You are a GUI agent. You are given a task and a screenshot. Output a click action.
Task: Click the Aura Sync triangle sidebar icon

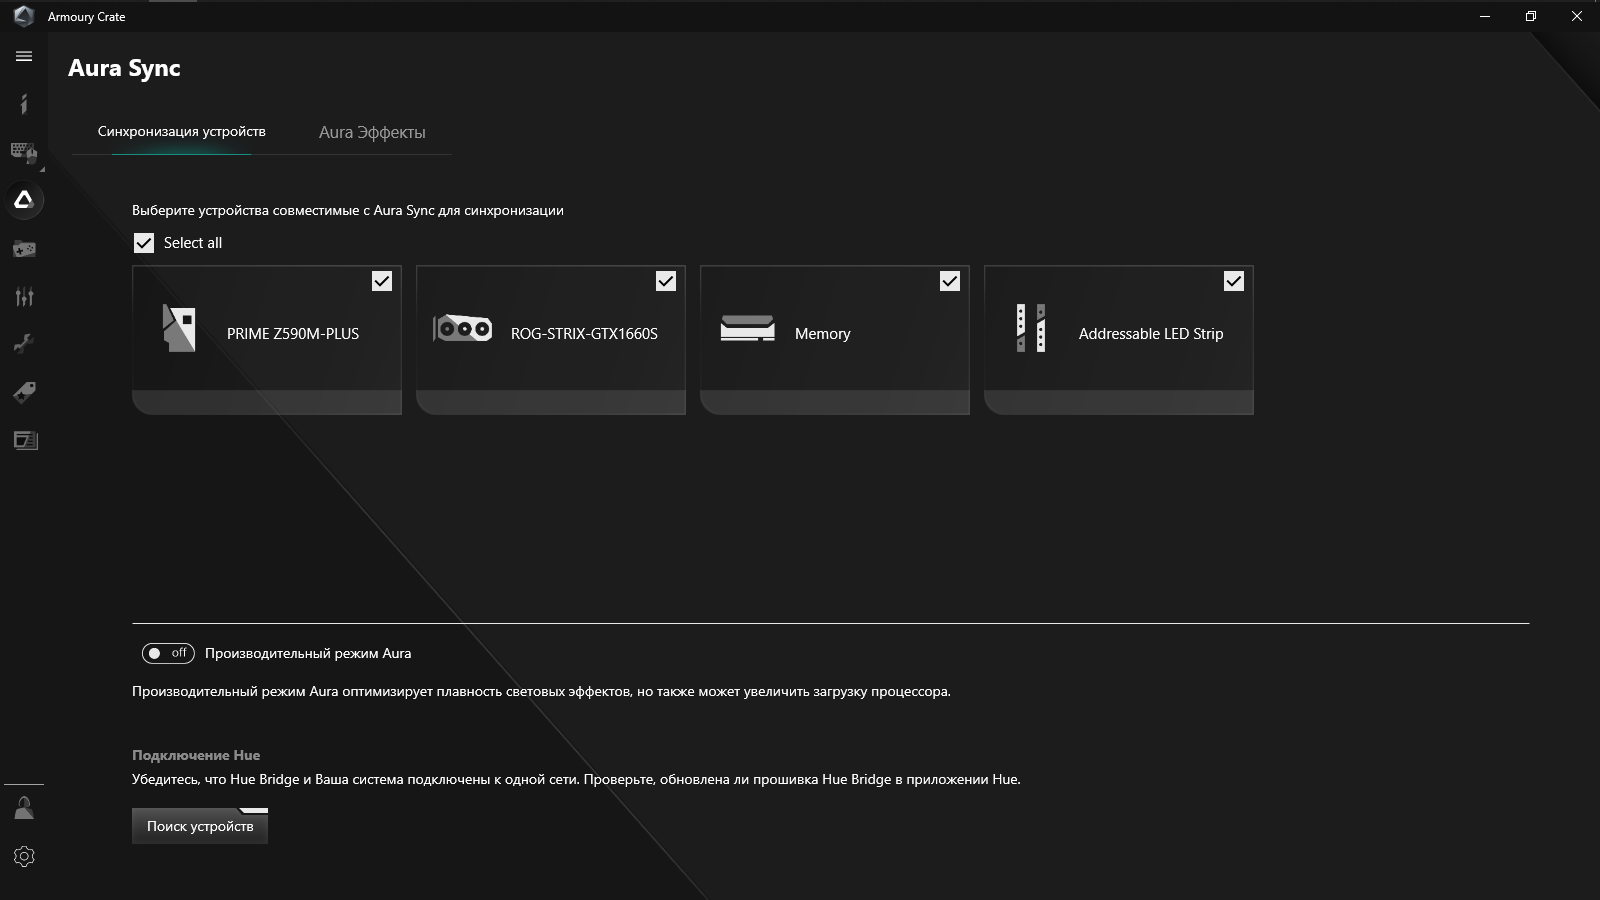[24, 200]
